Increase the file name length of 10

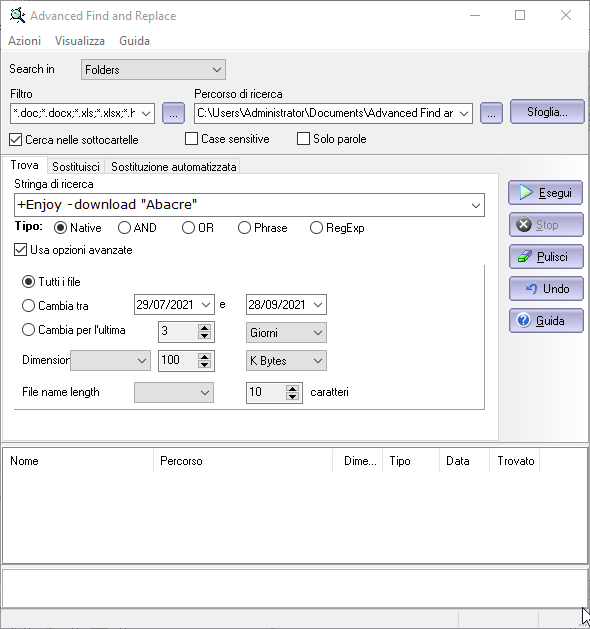293,388
